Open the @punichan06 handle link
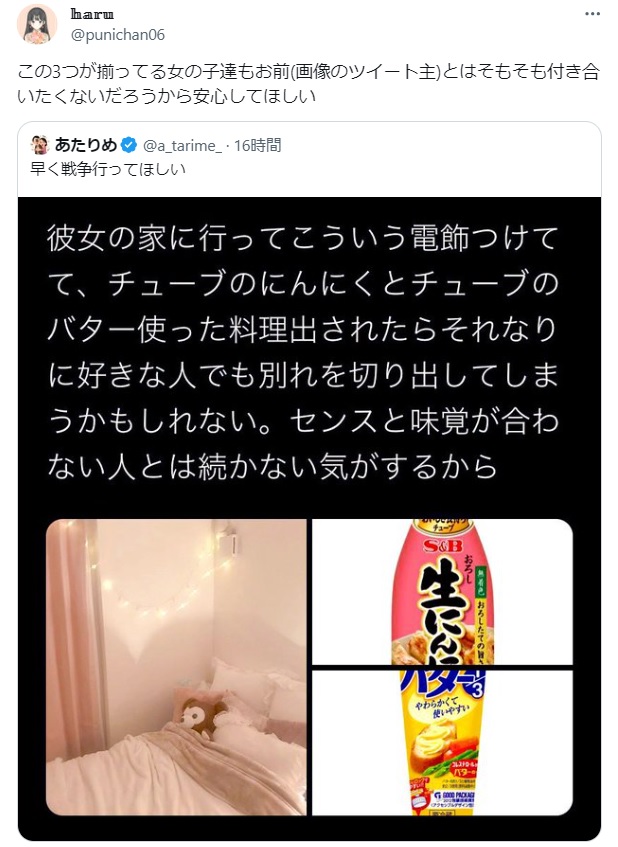618x847 pixels. tap(118, 35)
